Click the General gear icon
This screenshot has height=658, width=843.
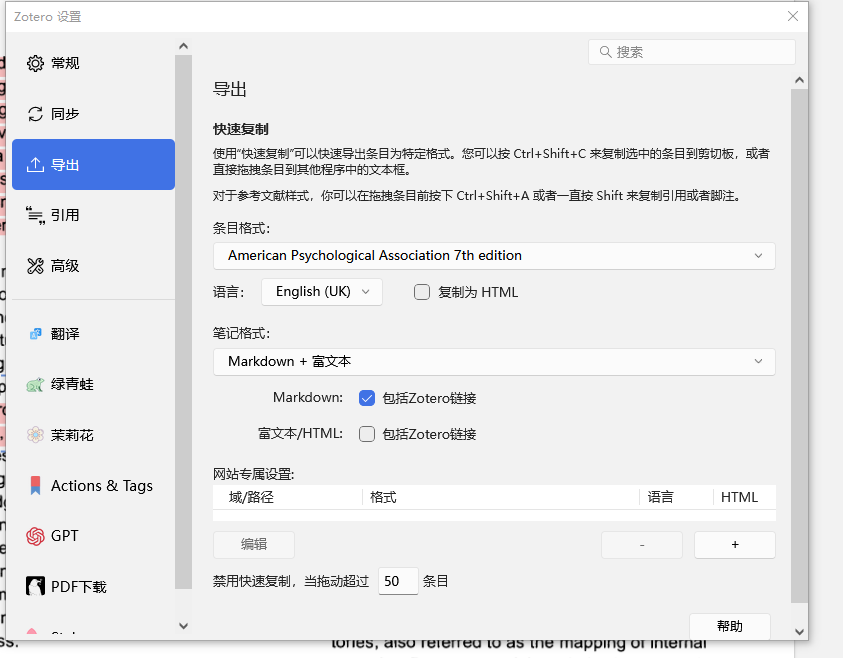[35, 63]
